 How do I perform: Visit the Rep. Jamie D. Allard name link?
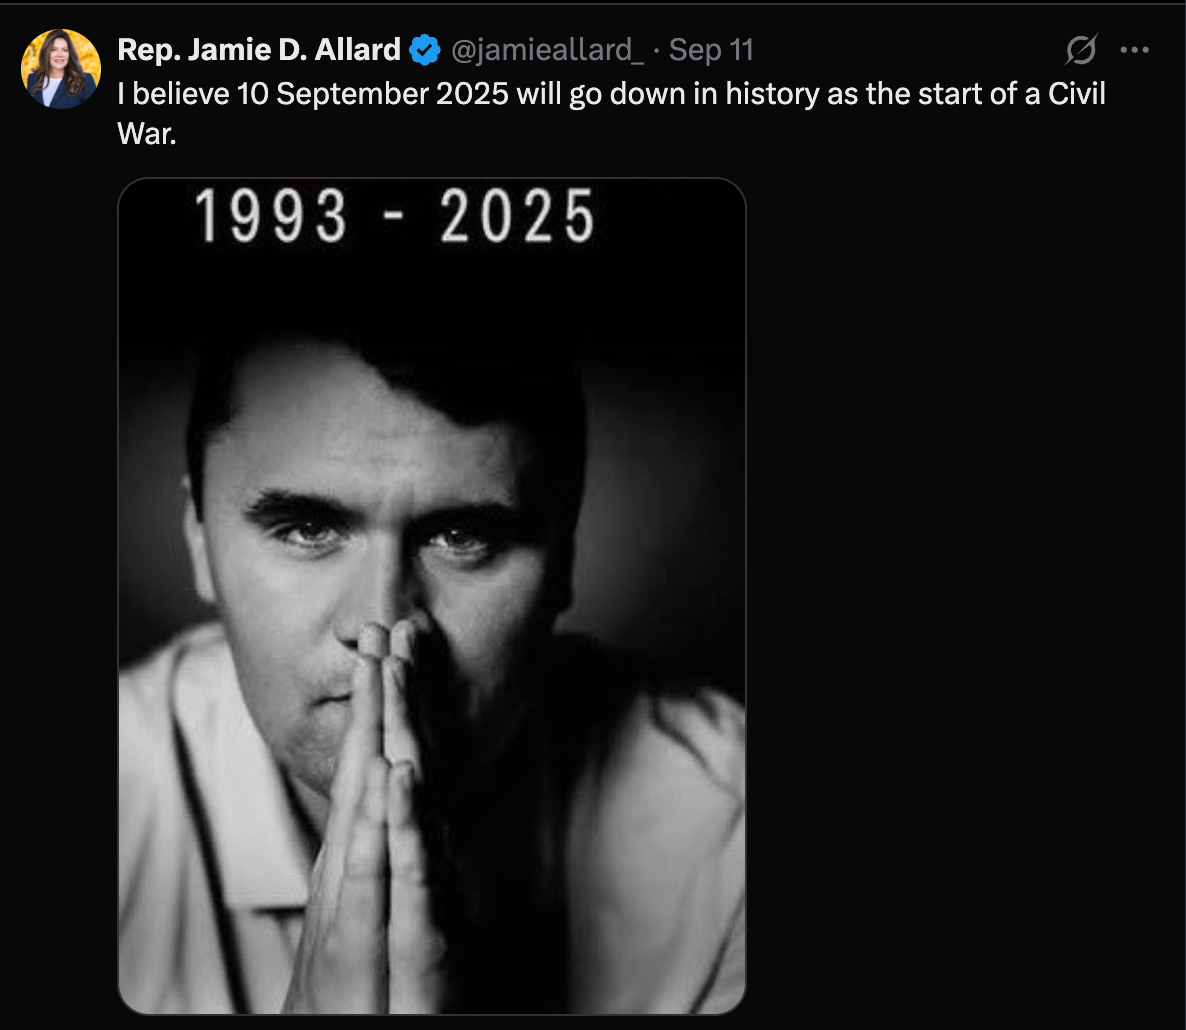tap(259, 50)
